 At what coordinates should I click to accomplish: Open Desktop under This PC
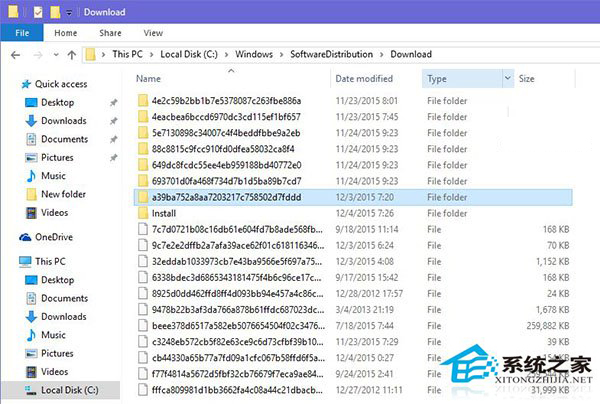click(x=57, y=280)
